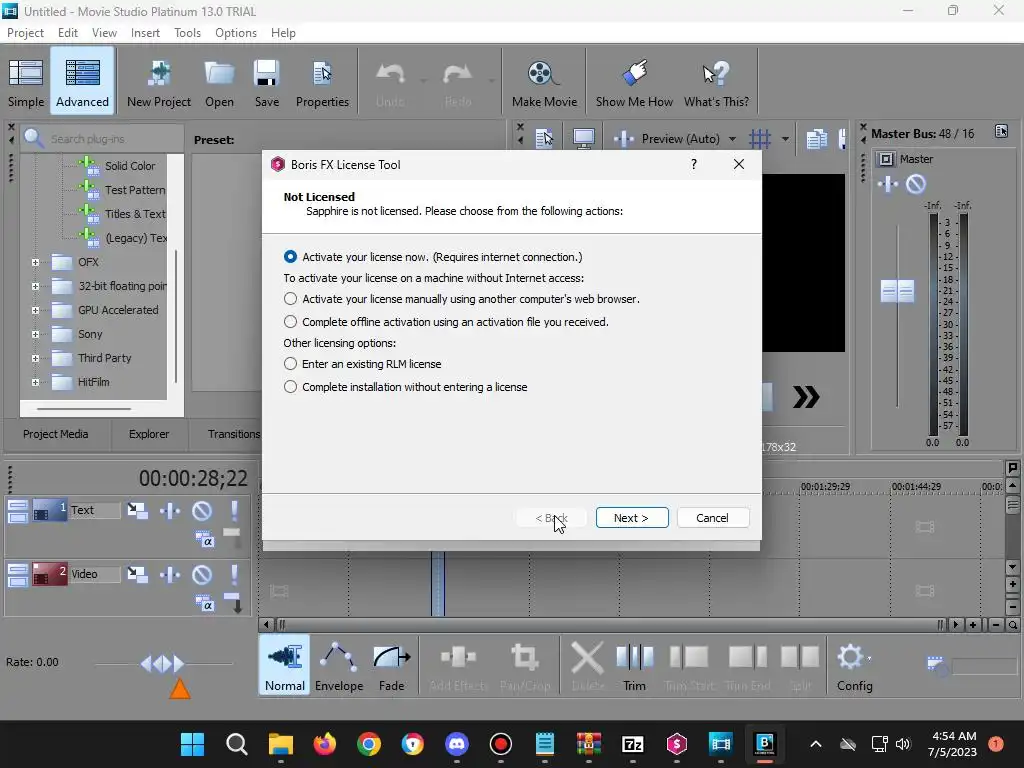Open Firefox from the taskbar

click(x=325, y=744)
